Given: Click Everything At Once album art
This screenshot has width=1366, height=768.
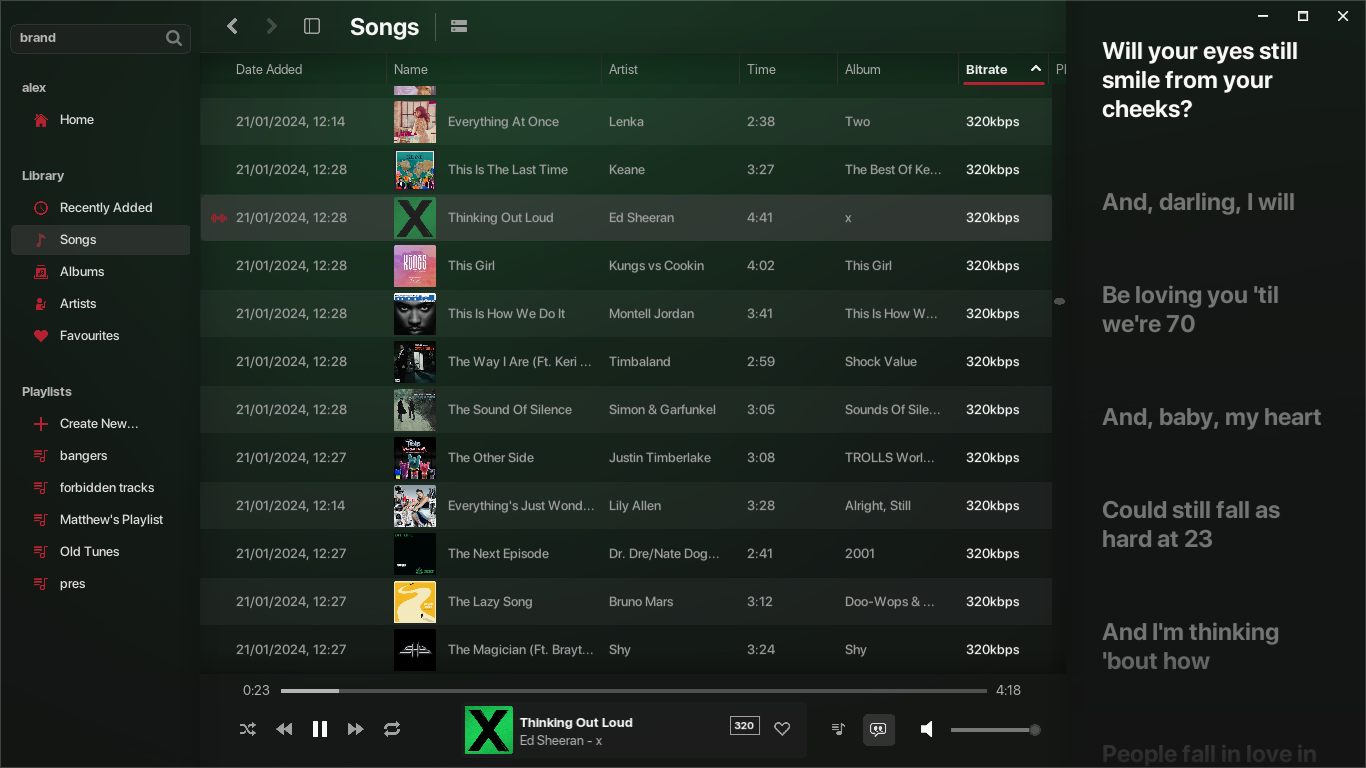Looking at the screenshot, I should point(414,121).
